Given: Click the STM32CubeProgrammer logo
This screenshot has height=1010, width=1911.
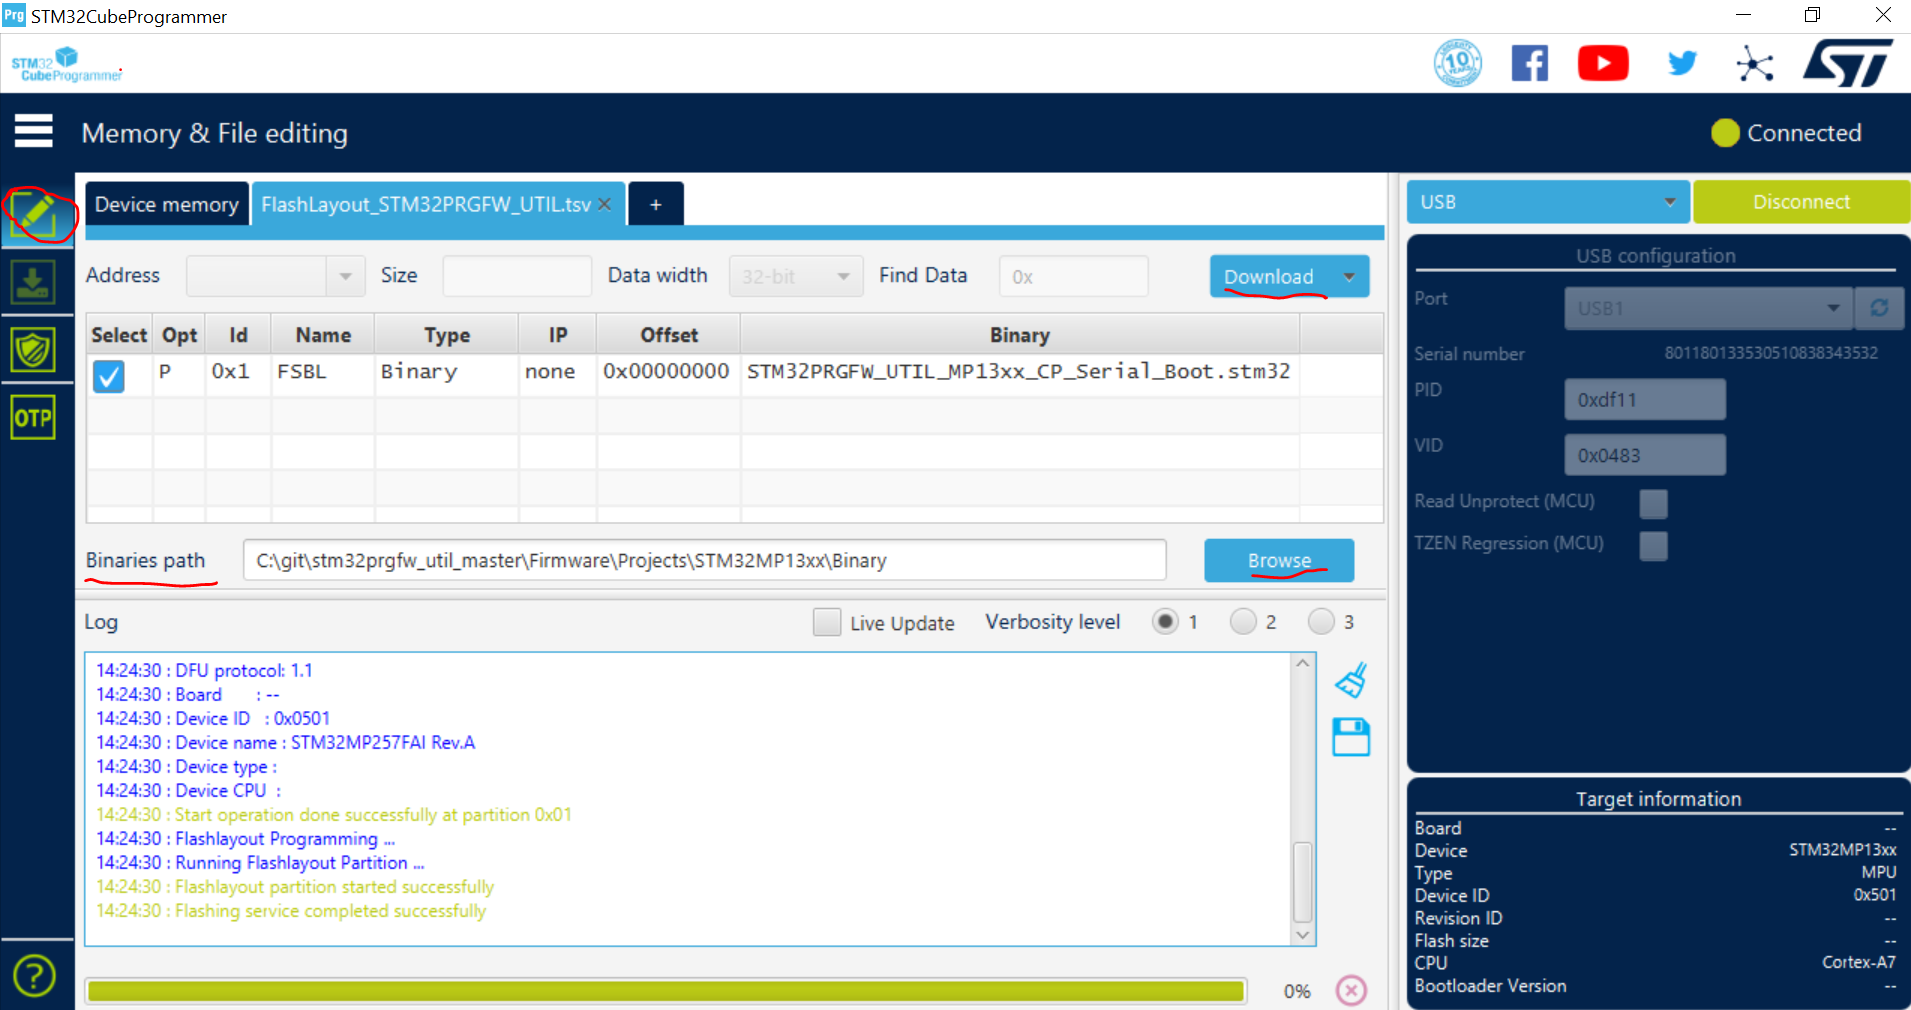Looking at the screenshot, I should [66, 64].
